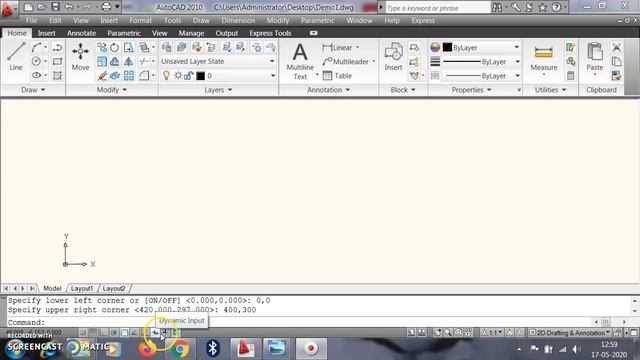
Task: Select the Line drawing tool
Action: coord(16,57)
